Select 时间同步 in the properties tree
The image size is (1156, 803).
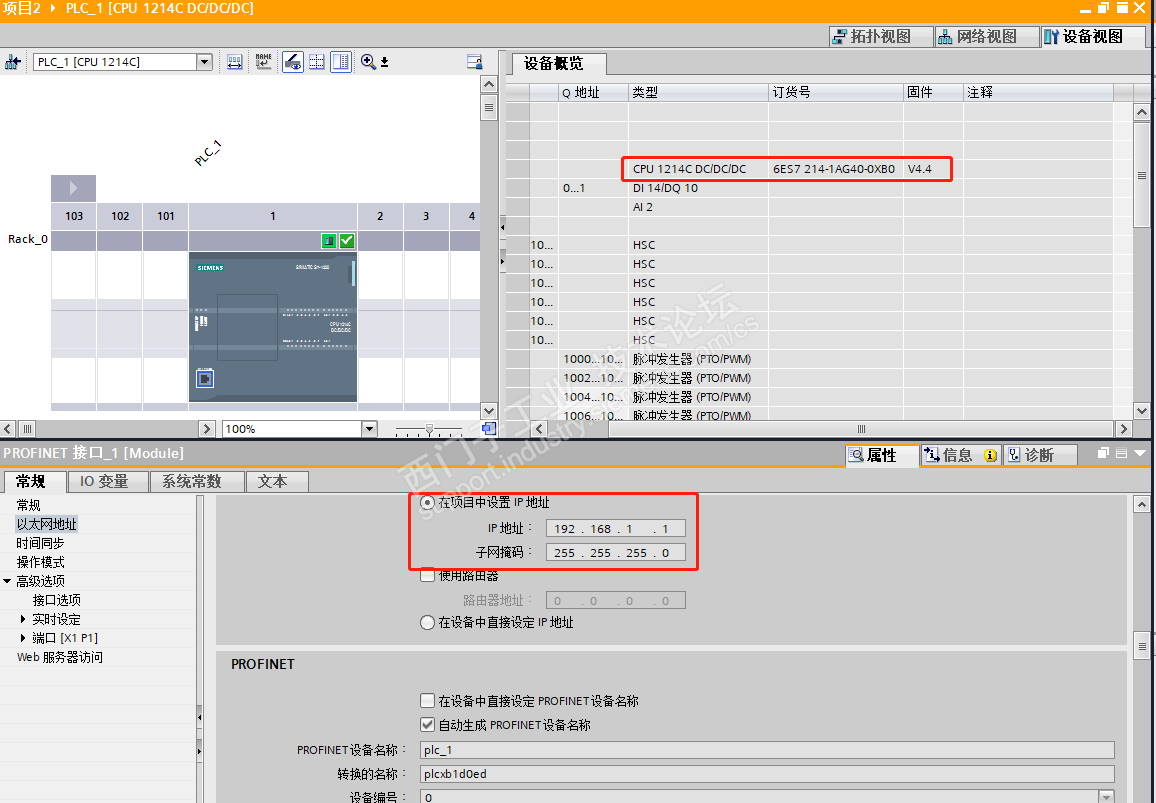click(41, 543)
